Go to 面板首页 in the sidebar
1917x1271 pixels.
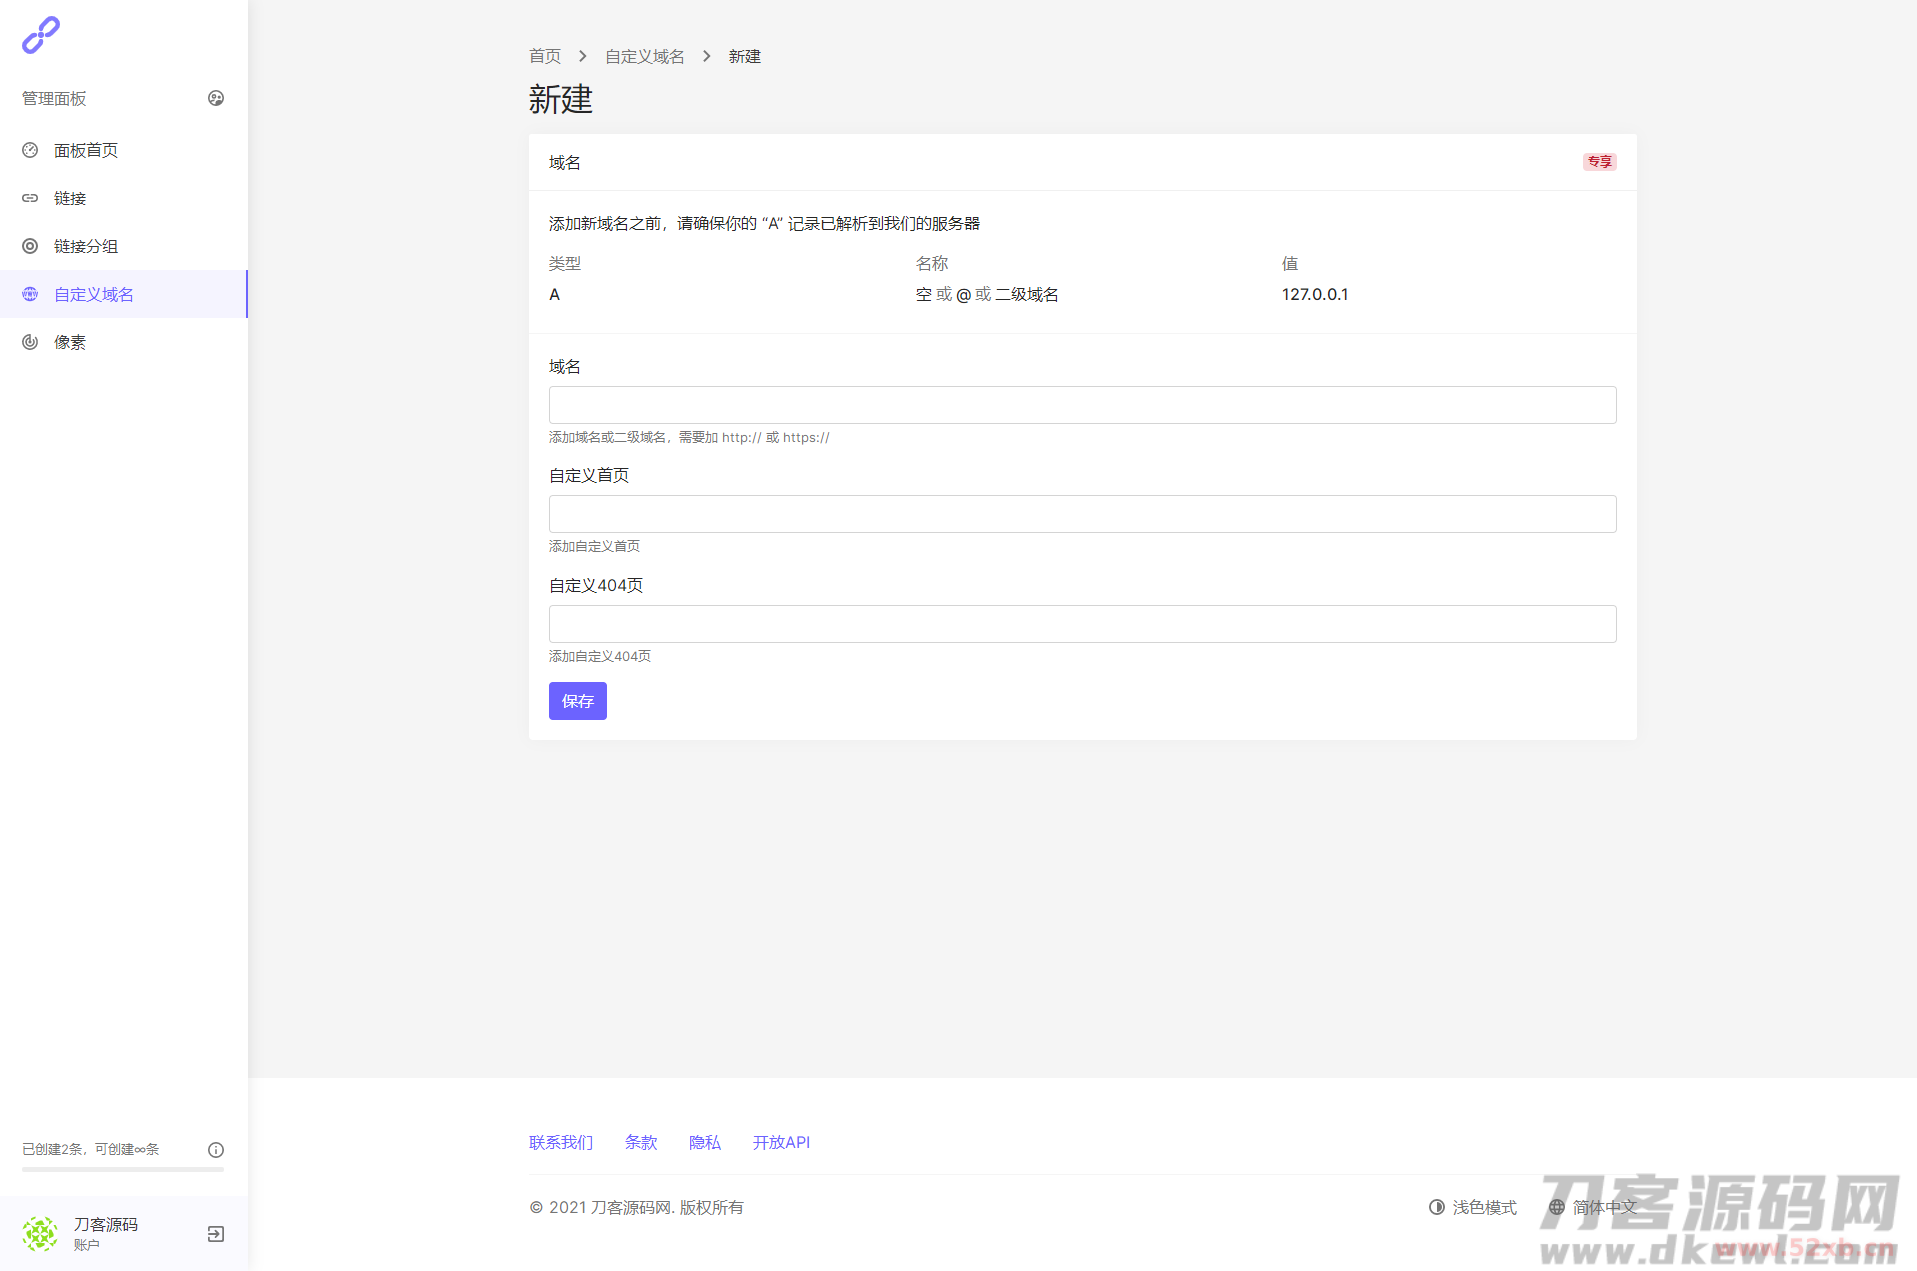click(x=86, y=150)
